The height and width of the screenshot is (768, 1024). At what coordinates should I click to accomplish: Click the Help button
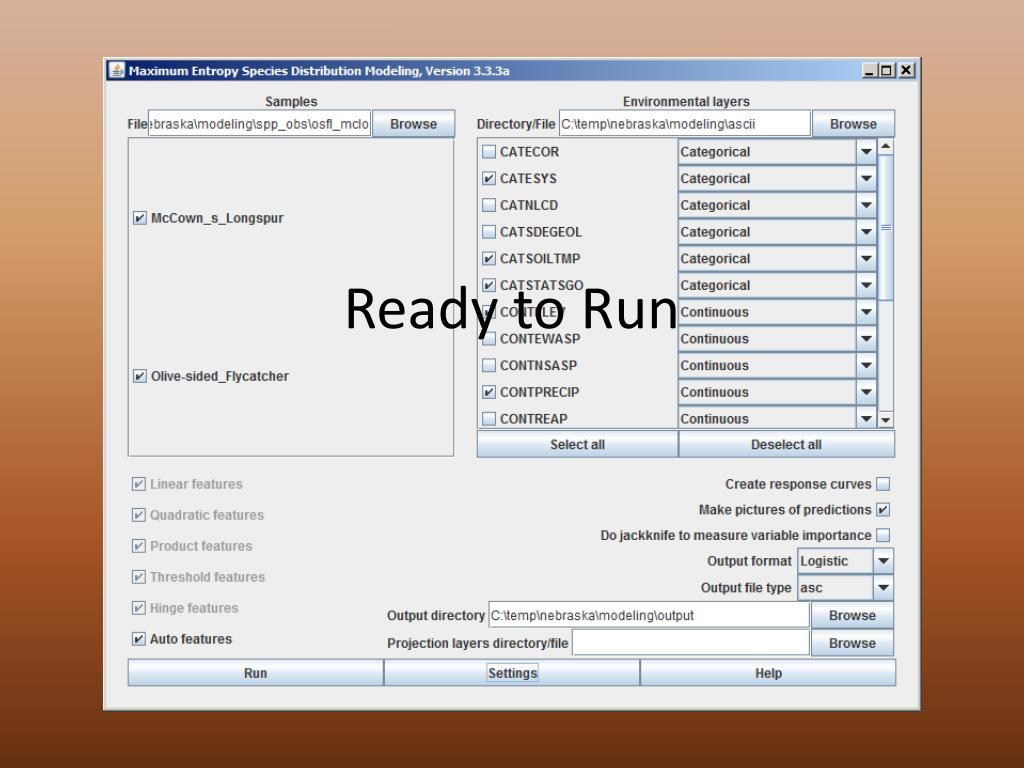(x=768, y=673)
